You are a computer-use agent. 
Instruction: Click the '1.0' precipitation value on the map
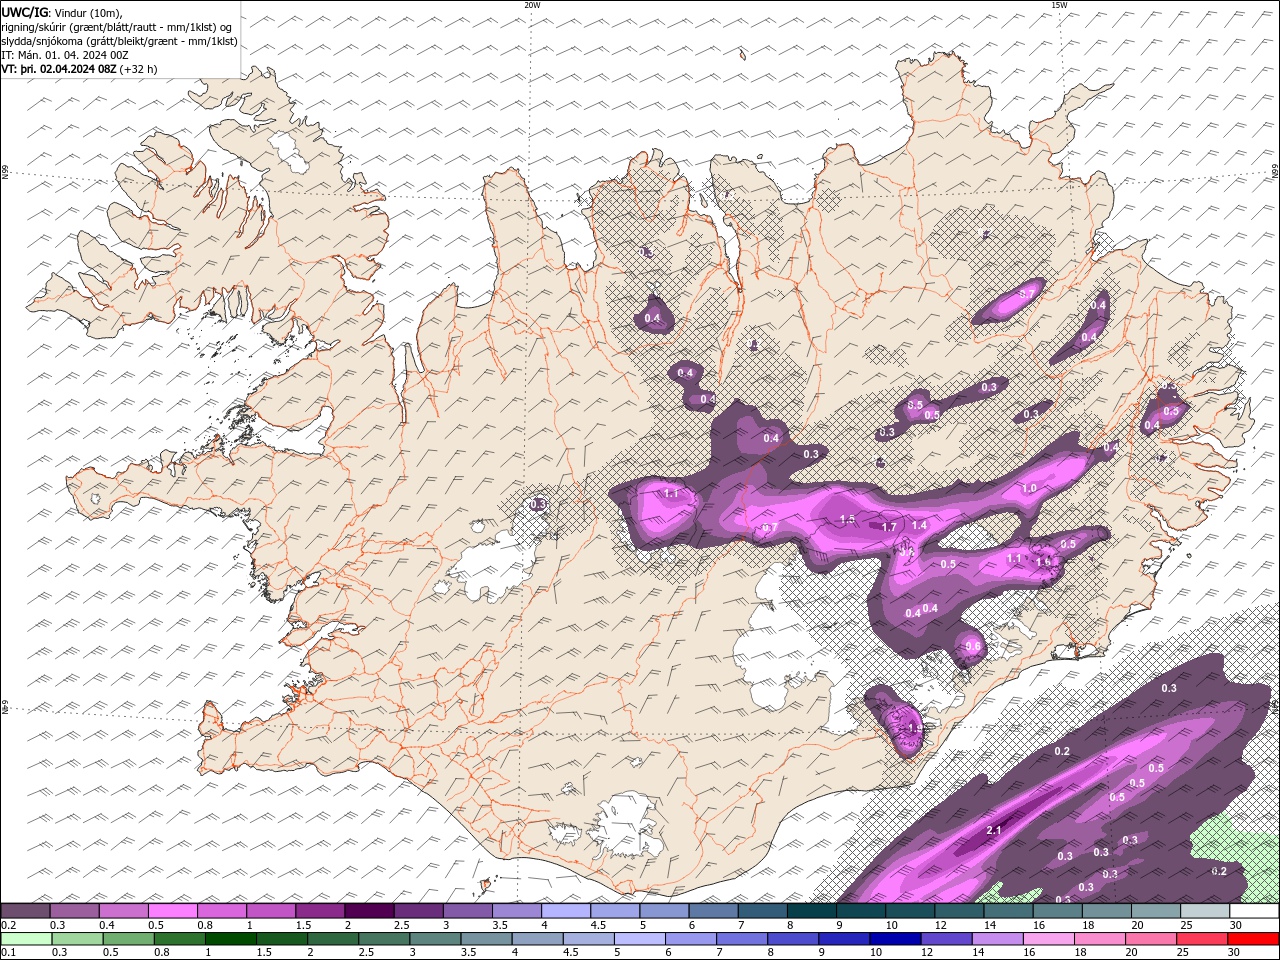pos(1029,488)
